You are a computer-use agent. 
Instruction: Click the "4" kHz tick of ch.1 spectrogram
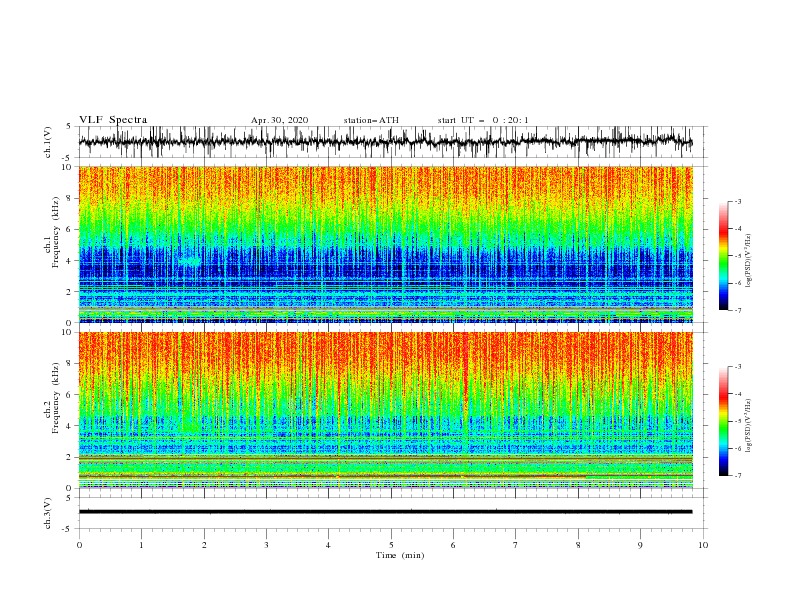tap(71, 261)
